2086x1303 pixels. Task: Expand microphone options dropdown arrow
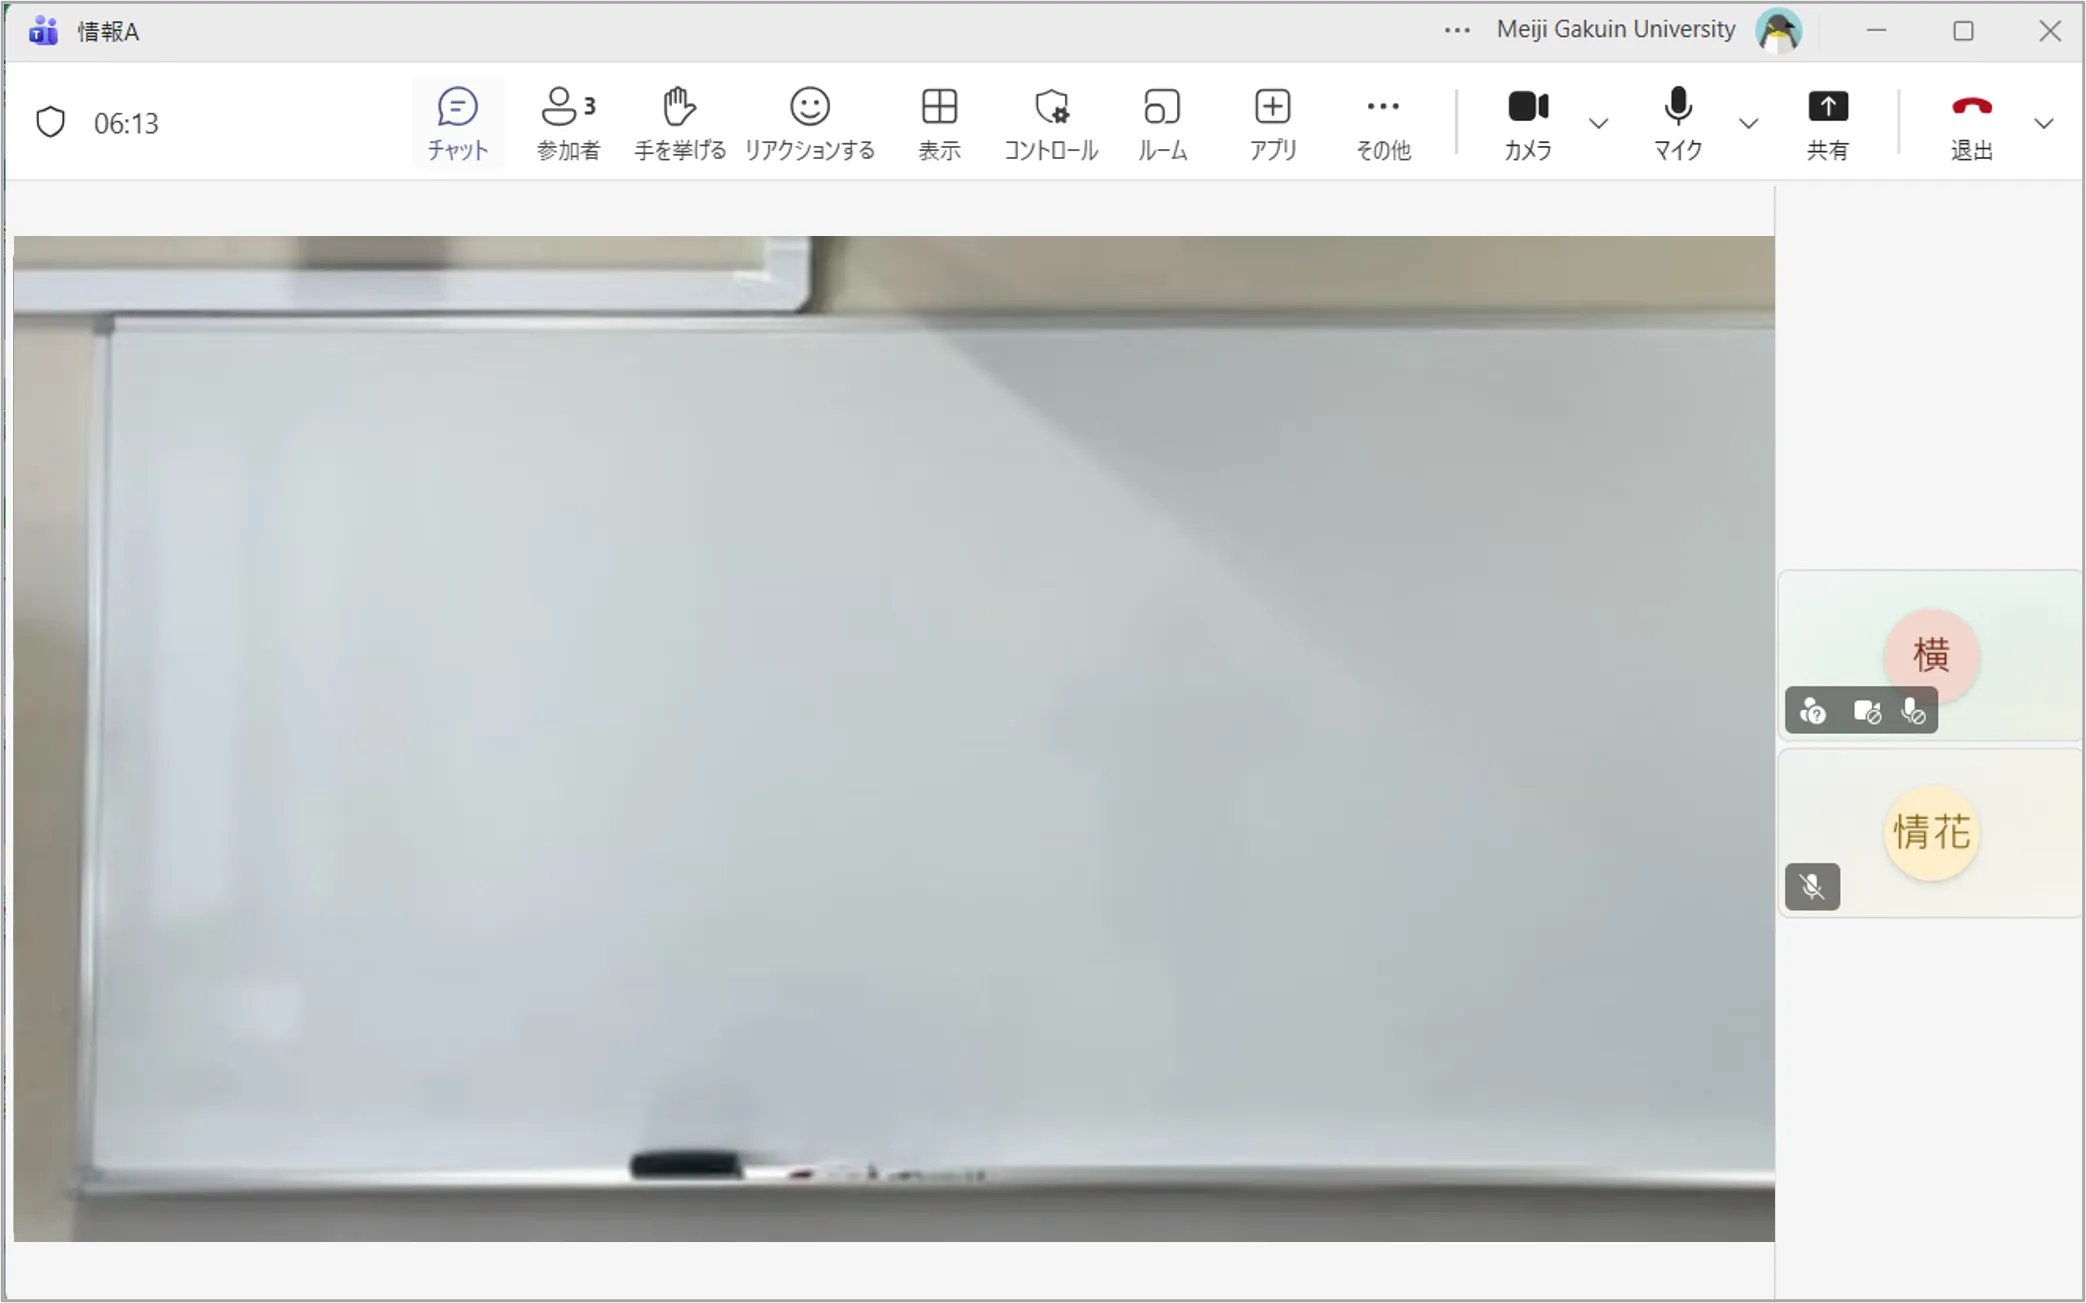click(x=1748, y=124)
